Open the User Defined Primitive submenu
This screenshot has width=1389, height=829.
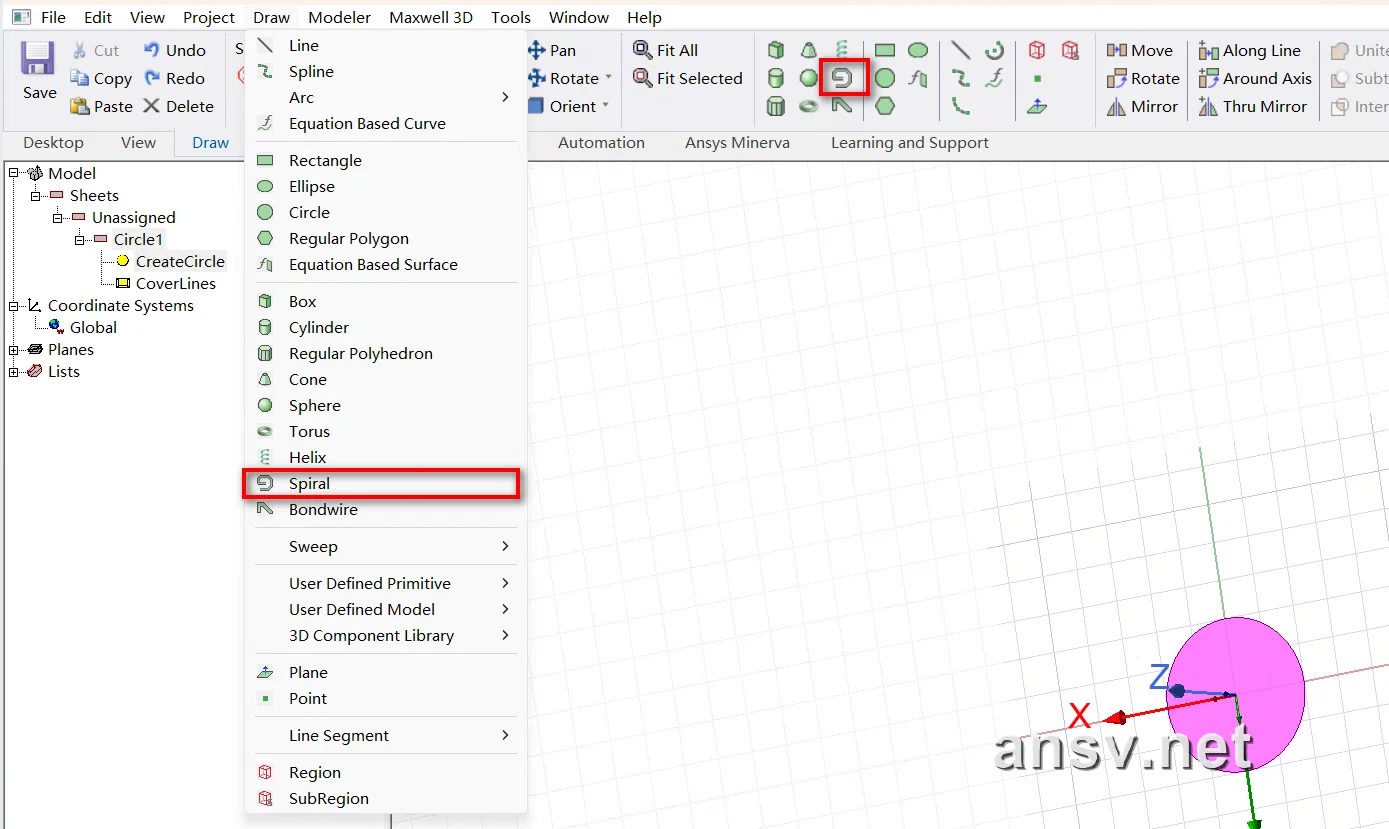386,583
